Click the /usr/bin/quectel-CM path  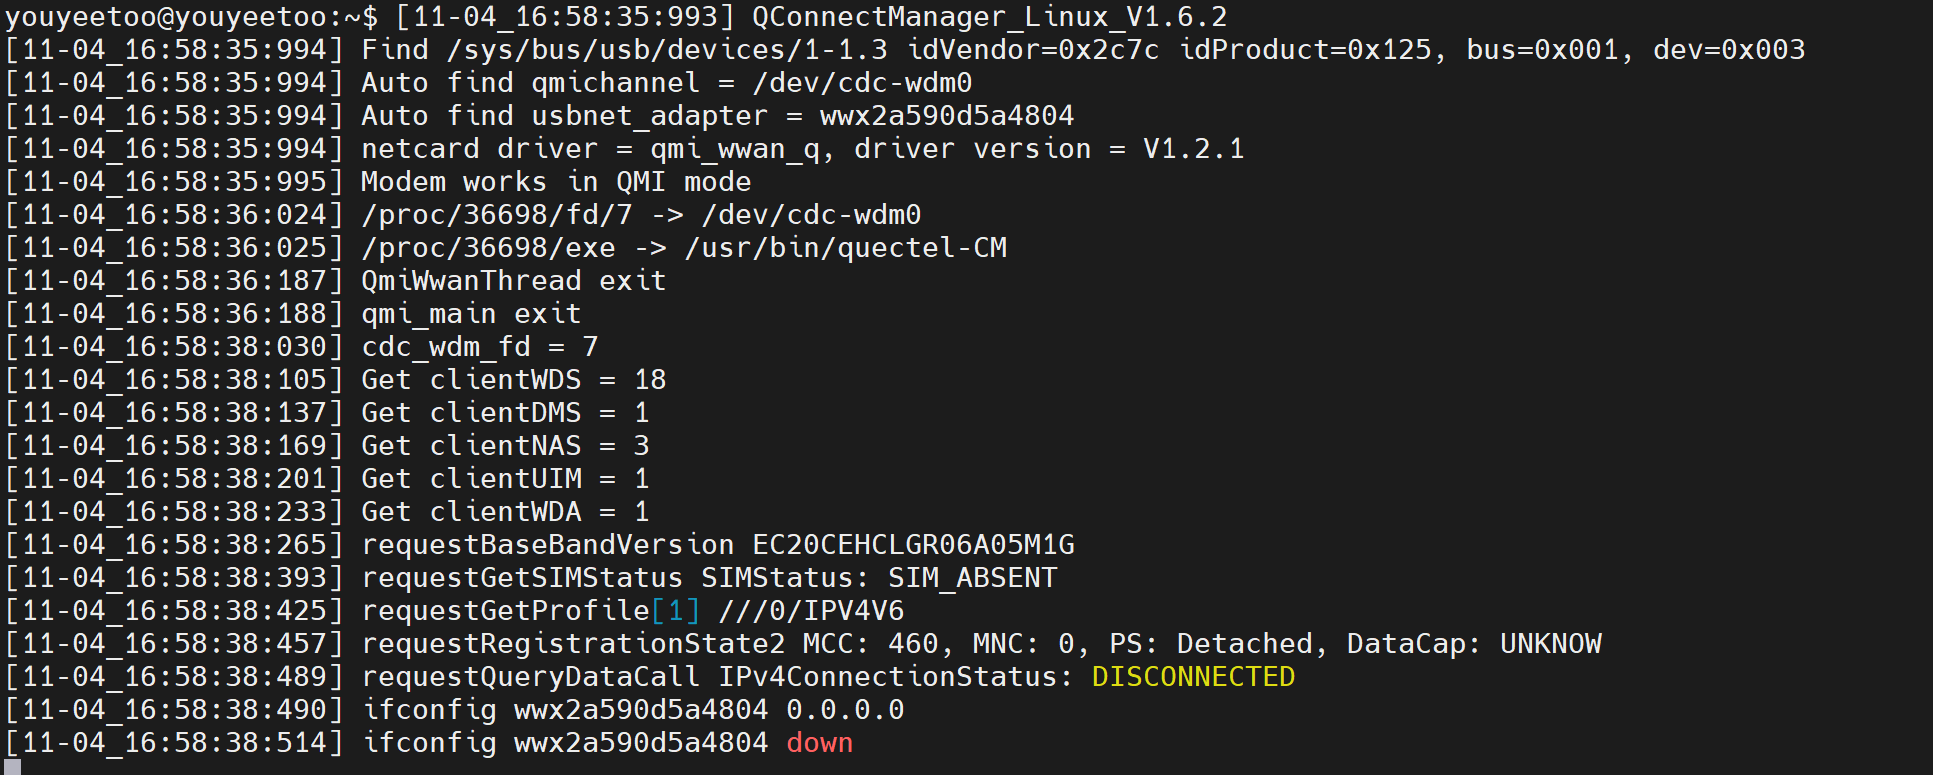[x=845, y=248]
